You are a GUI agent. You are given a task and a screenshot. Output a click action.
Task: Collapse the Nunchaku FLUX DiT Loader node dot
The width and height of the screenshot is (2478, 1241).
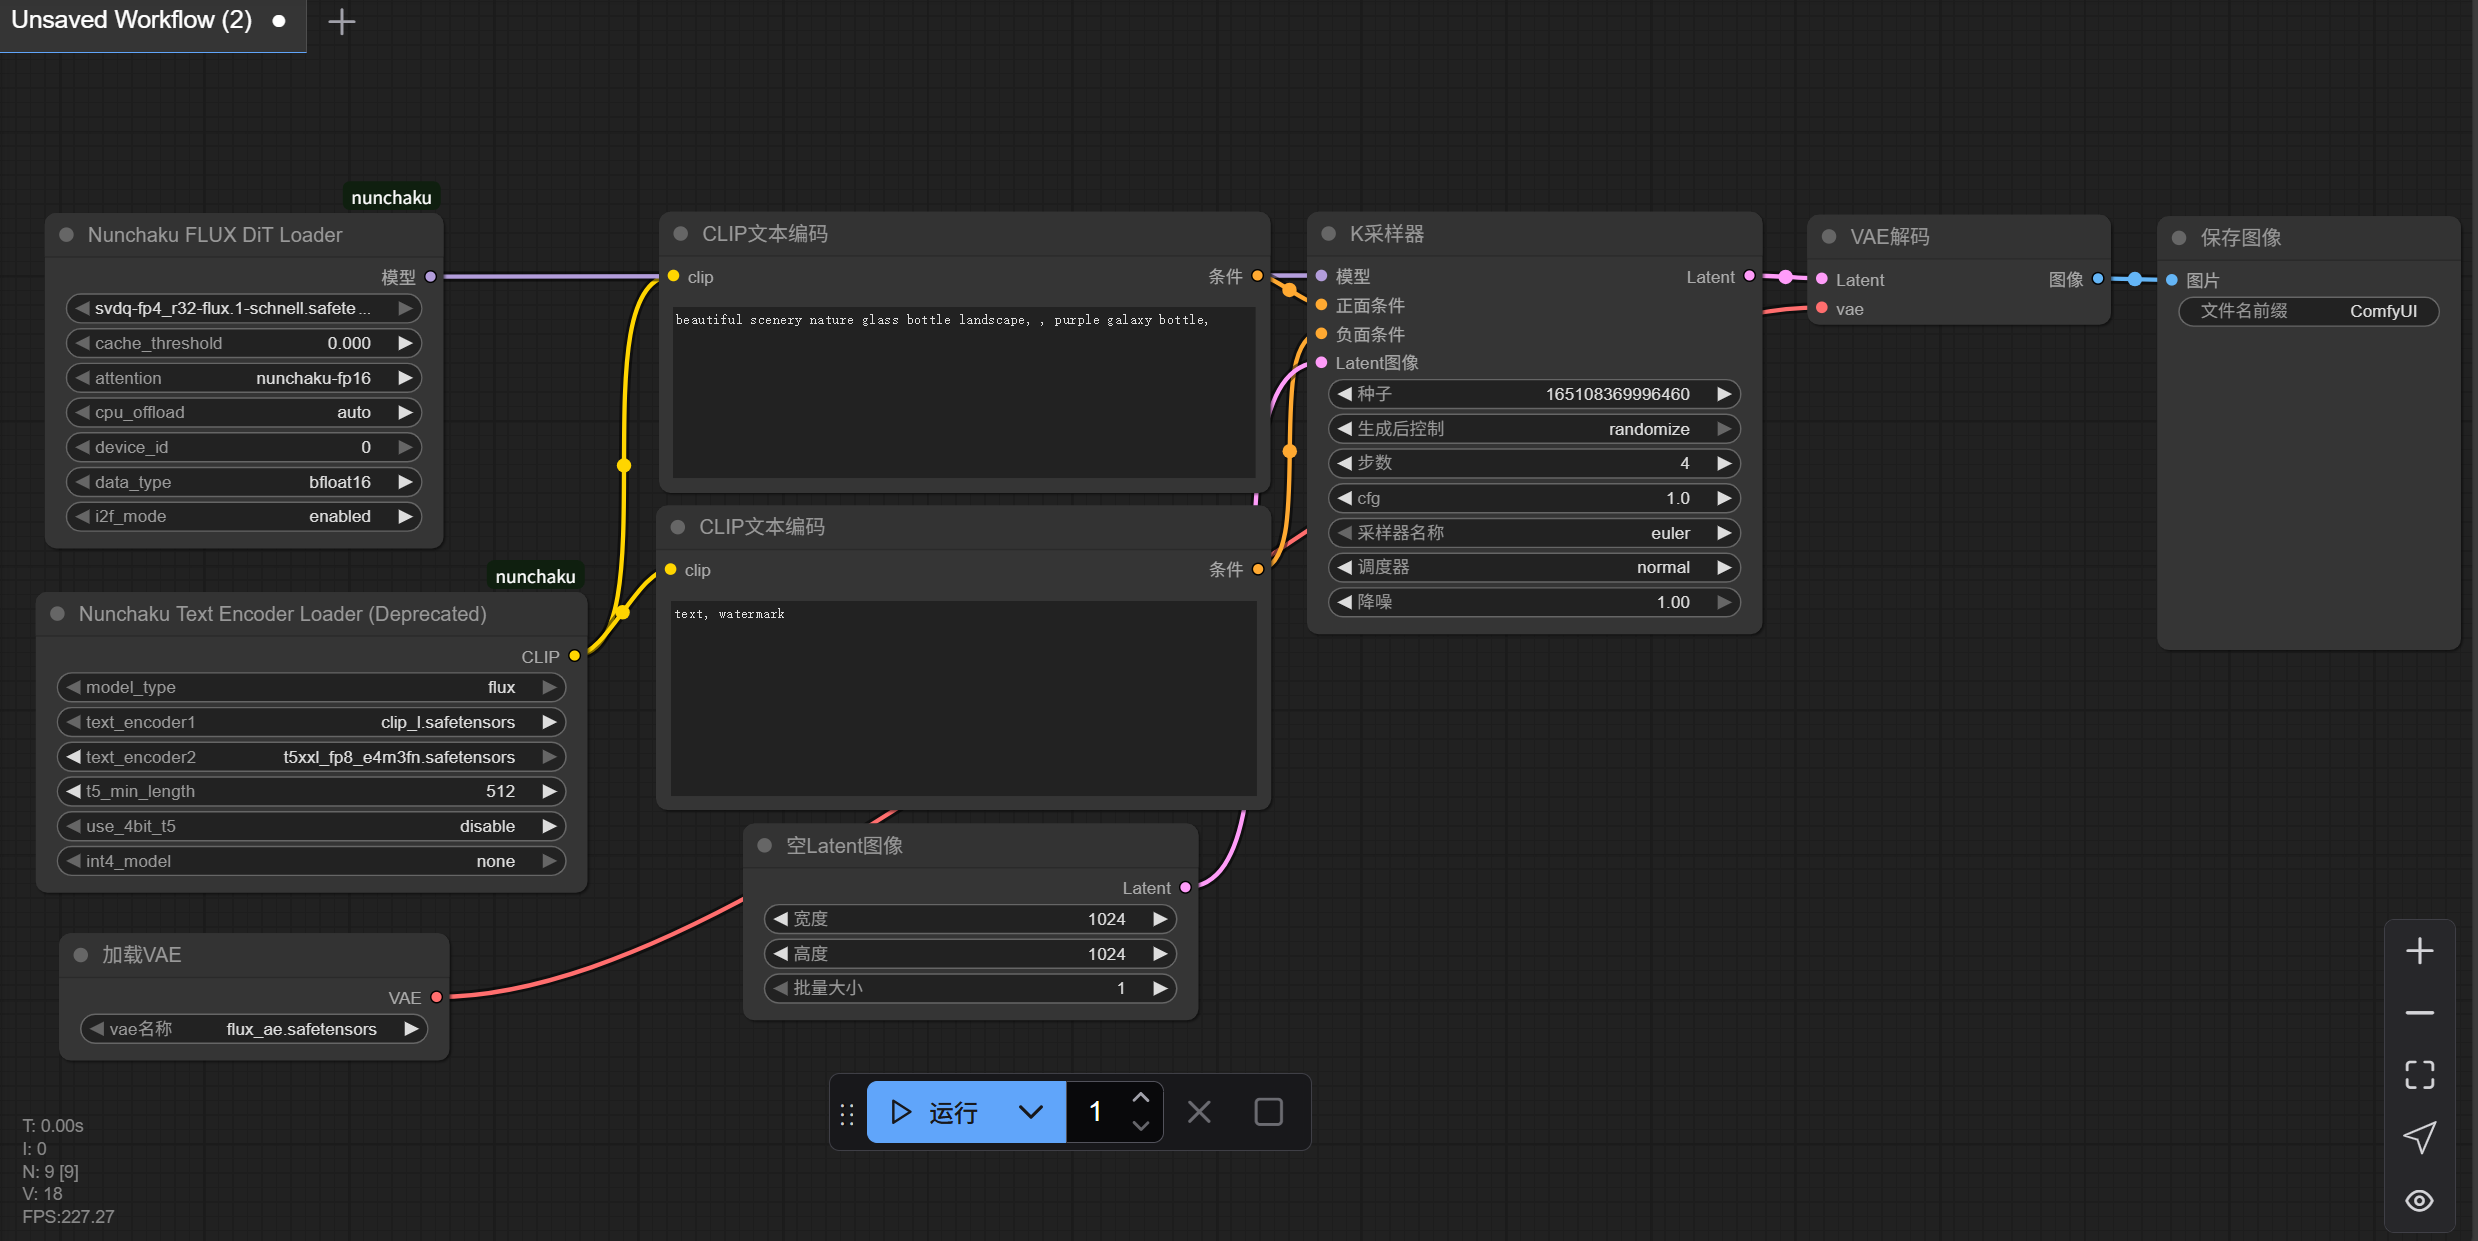point(67,235)
